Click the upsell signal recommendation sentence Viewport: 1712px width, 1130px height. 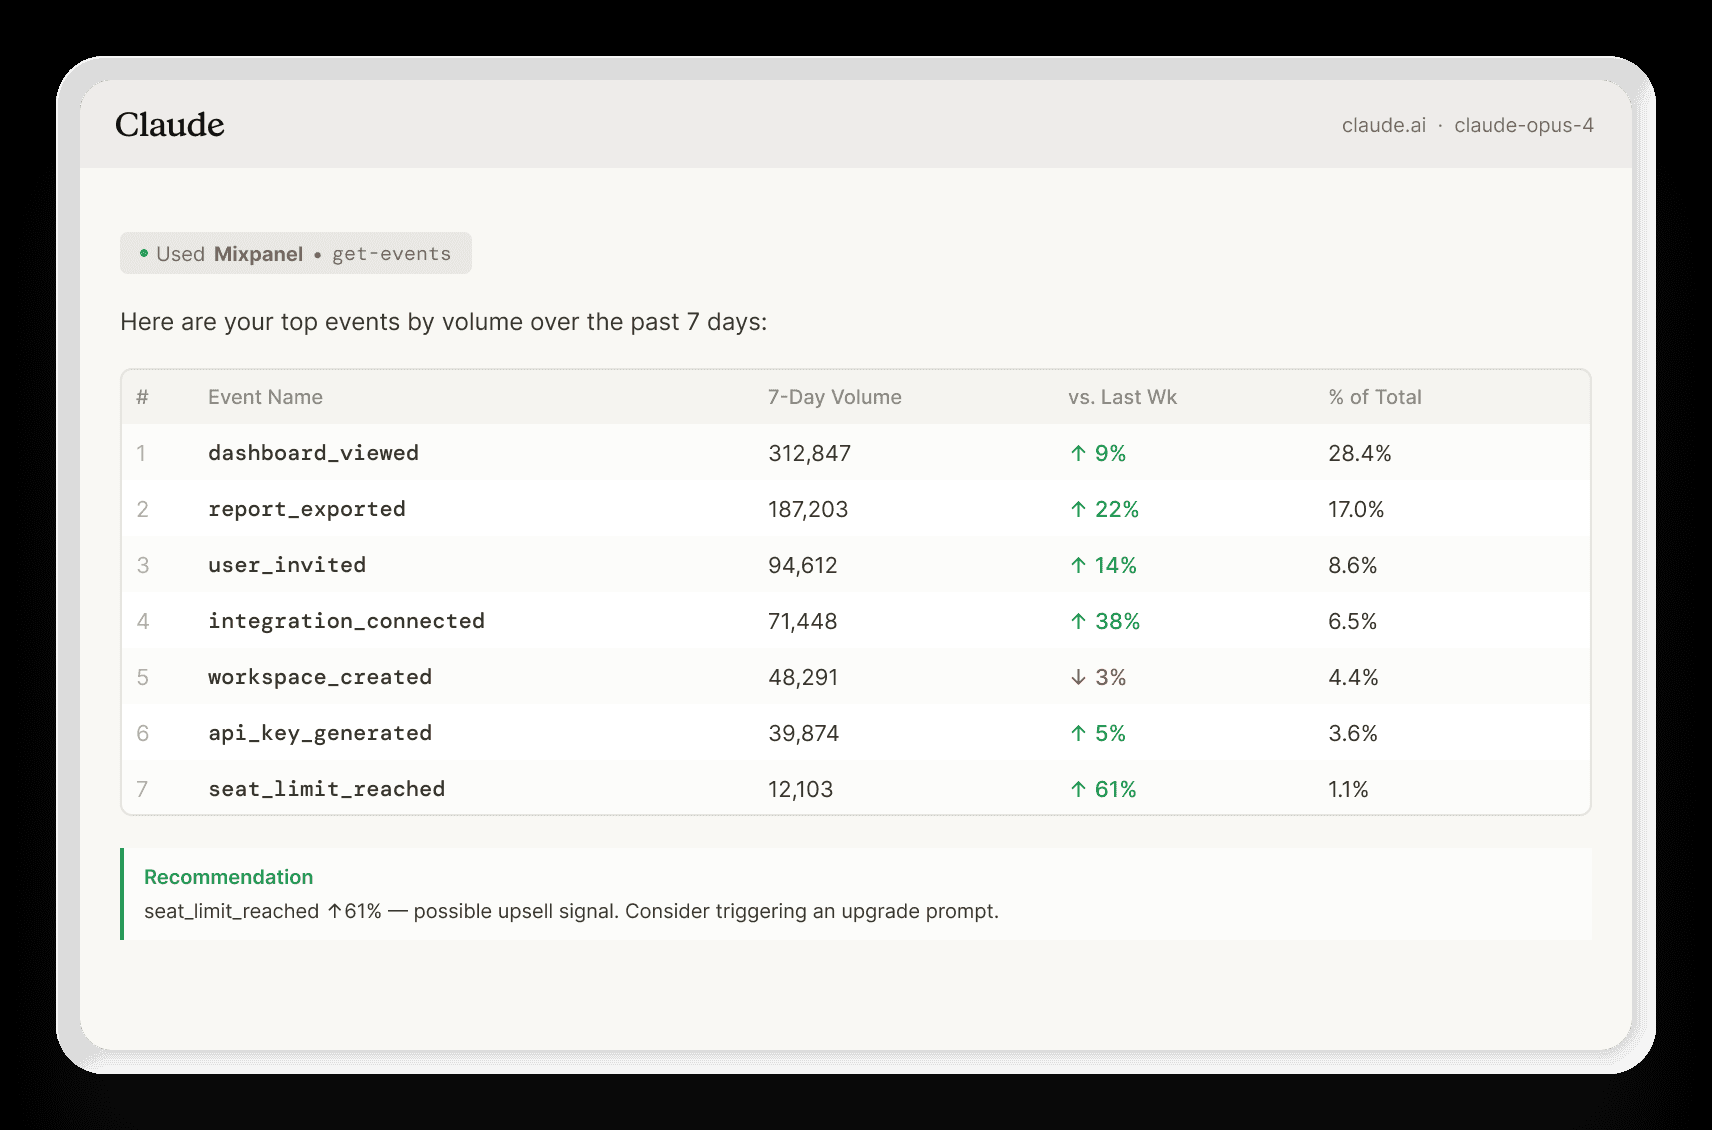[x=571, y=911]
